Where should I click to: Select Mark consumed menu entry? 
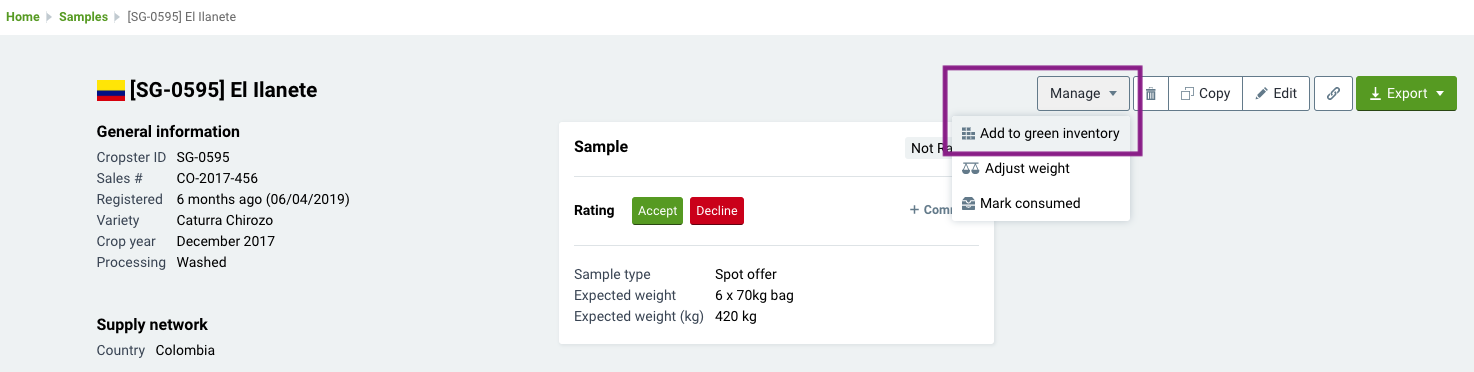pos(1040,203)
